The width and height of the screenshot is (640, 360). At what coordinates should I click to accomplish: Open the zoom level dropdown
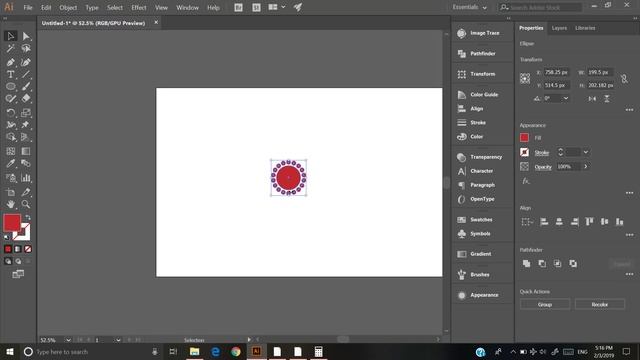tap(68, 340)
